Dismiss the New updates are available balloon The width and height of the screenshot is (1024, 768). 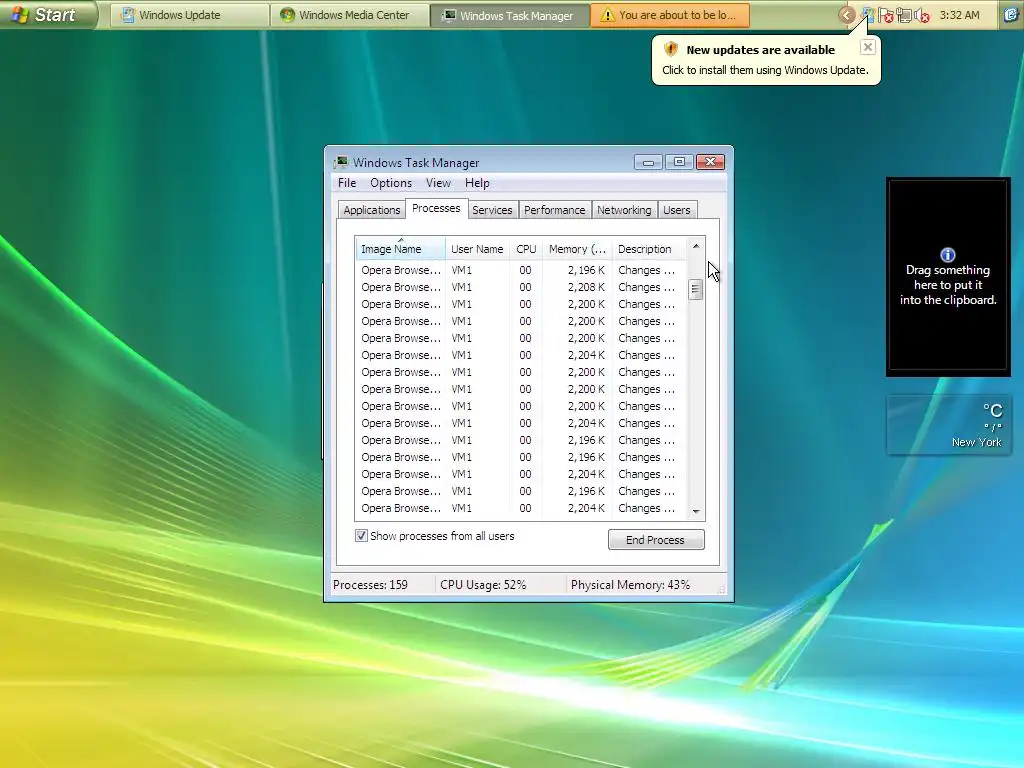point(867,47)
